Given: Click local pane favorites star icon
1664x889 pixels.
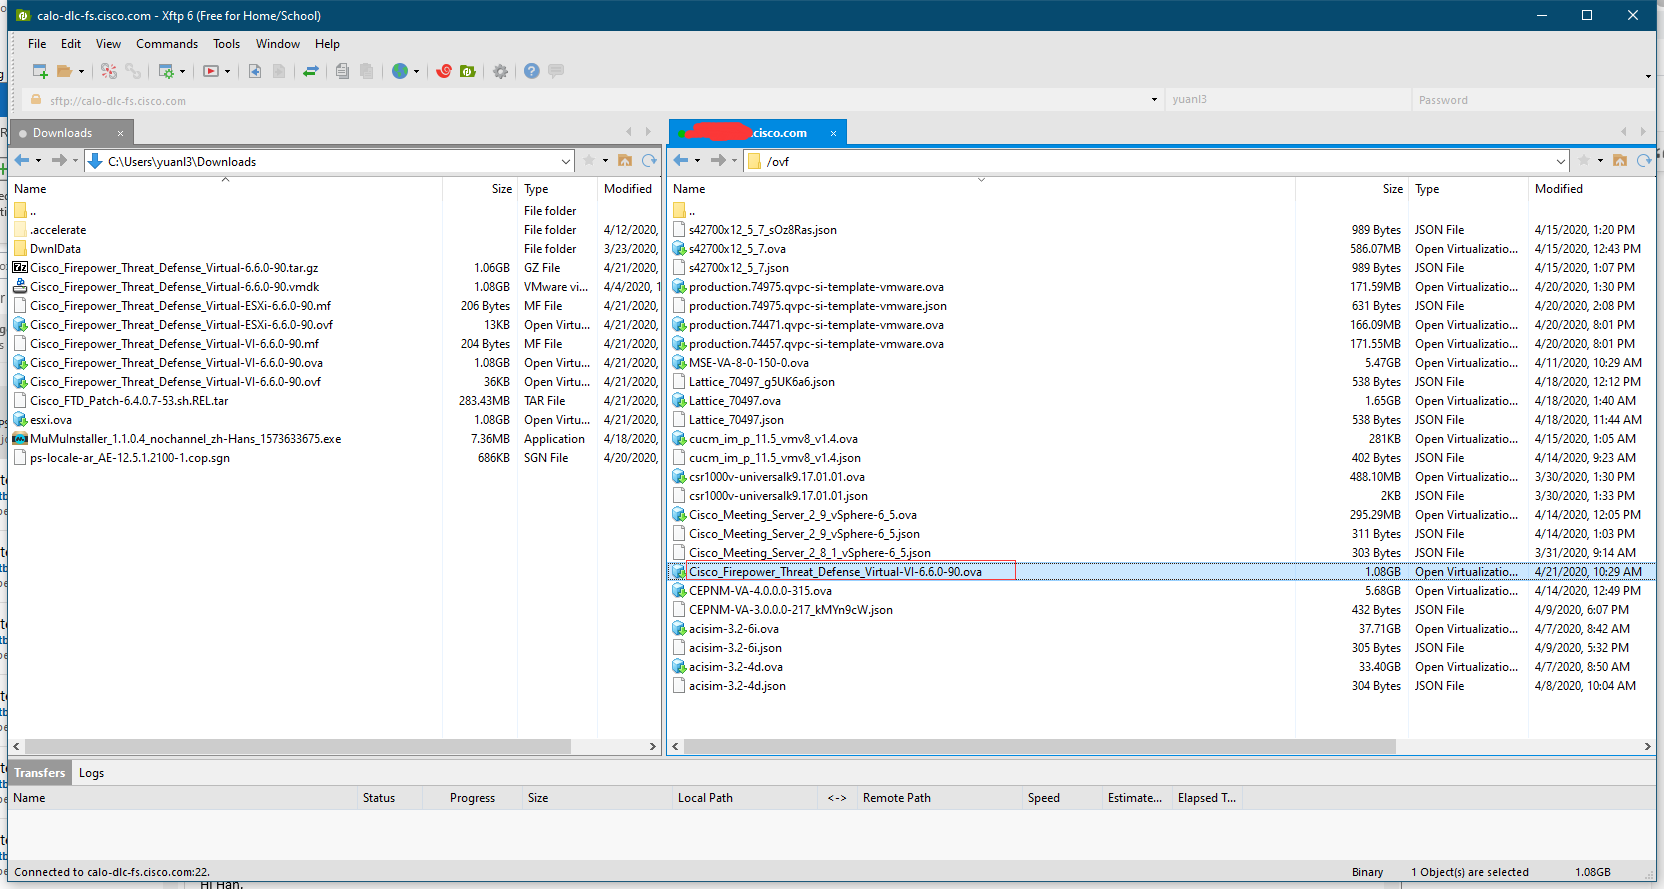Looking at the screenshot, I should click(x=590, y=161).
